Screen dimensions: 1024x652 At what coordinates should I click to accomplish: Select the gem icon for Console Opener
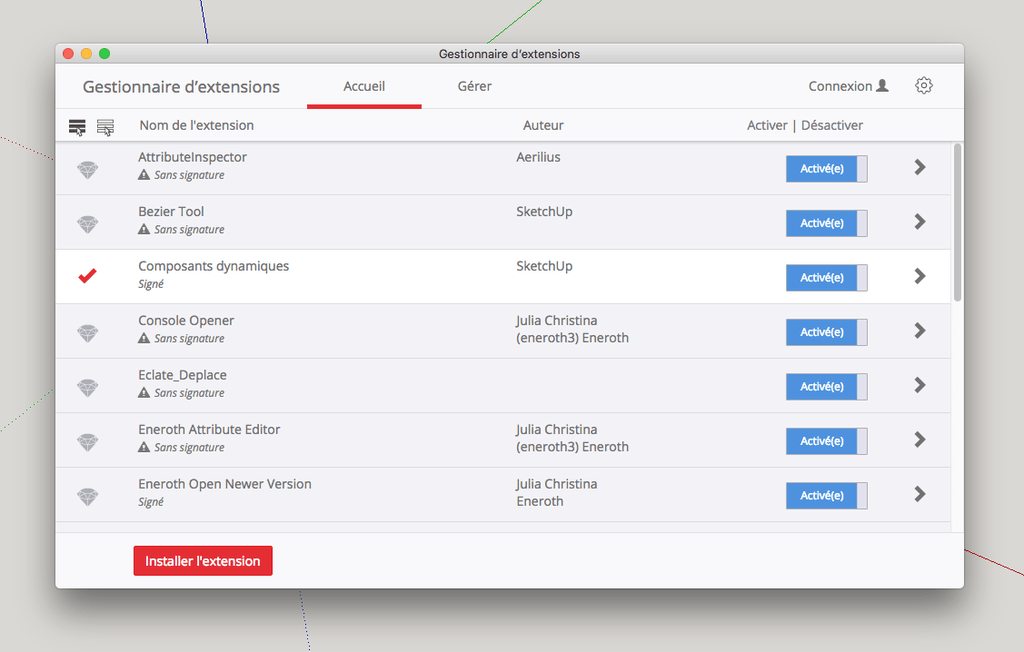click(88, 333)
